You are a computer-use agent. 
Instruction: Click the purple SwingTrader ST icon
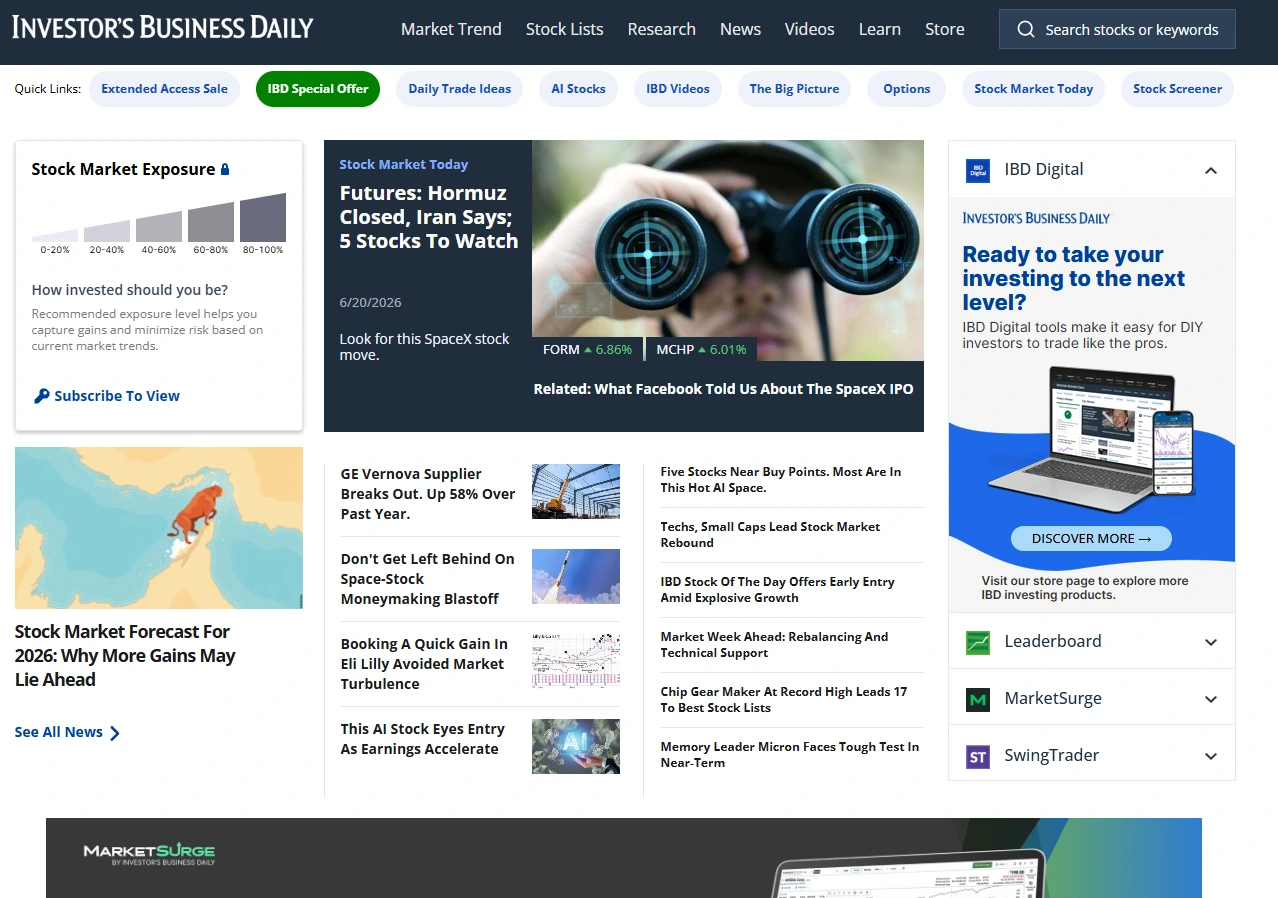pos(978,756)
